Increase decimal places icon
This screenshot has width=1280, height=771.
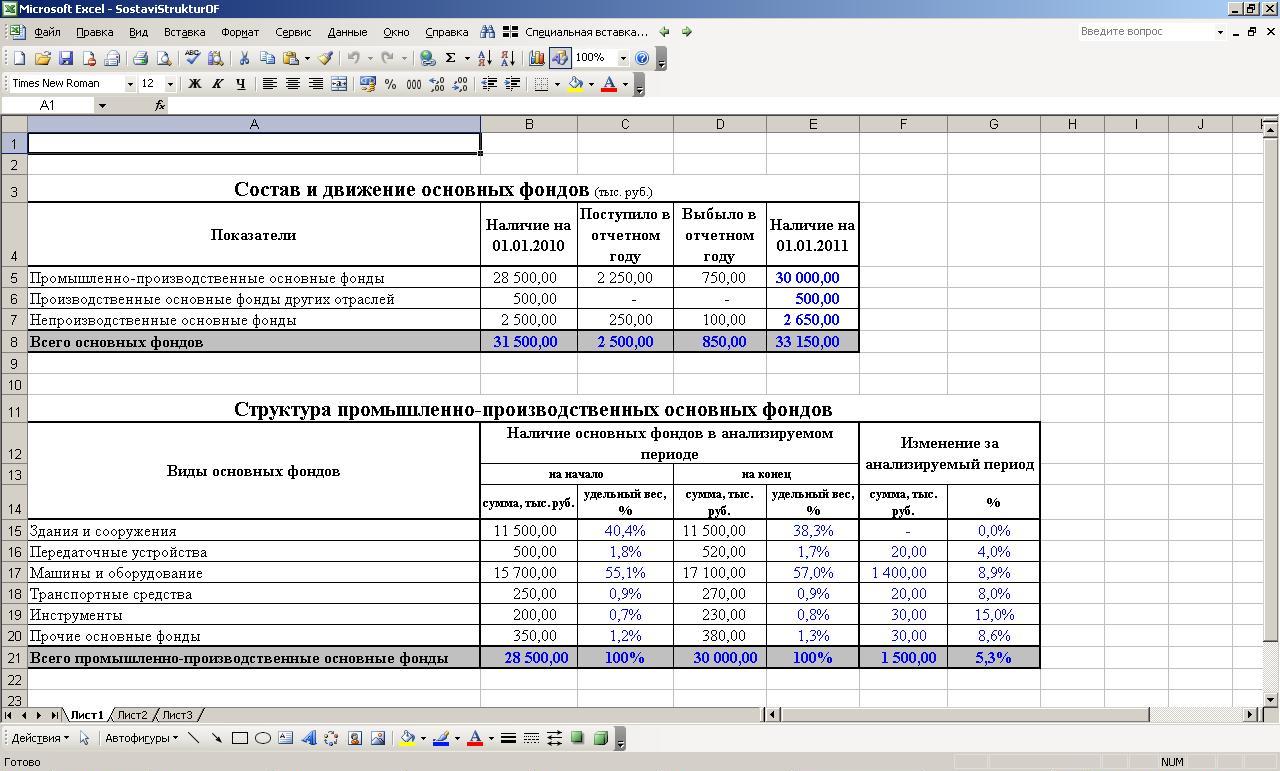click(437, 84)
